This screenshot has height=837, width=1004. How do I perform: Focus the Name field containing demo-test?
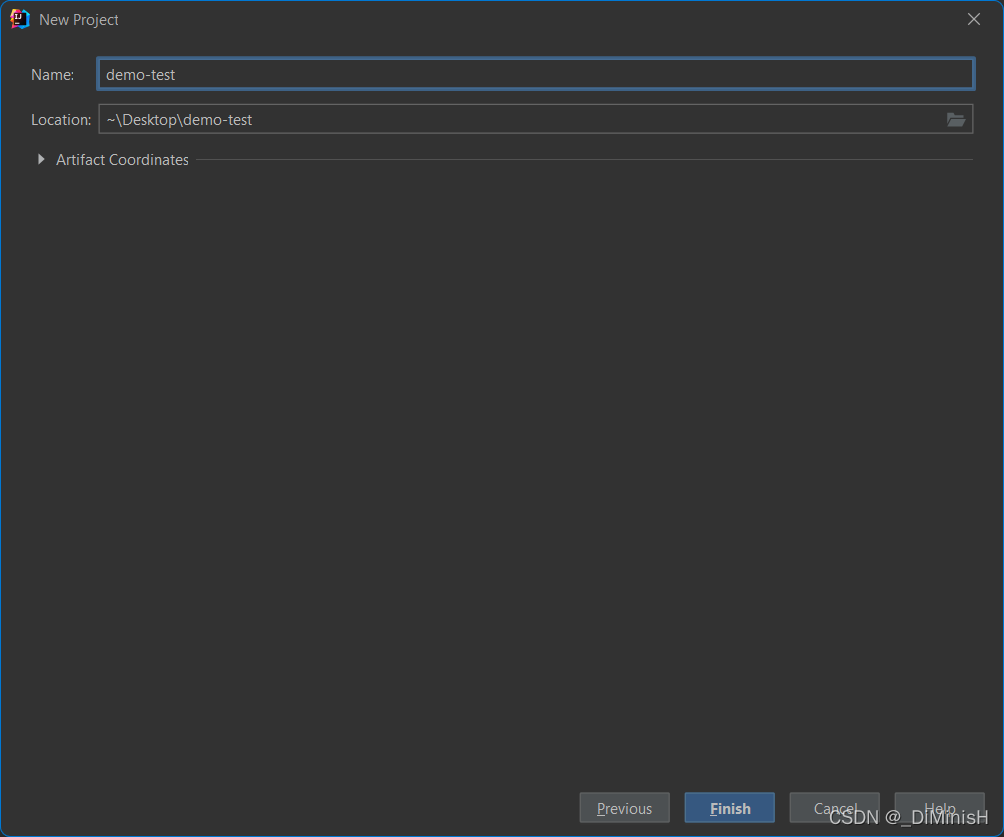pyautogui.click(x=536, y=74)
